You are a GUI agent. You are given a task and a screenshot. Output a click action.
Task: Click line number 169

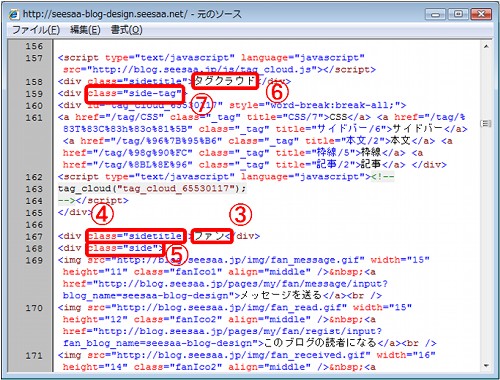point(34,260)
